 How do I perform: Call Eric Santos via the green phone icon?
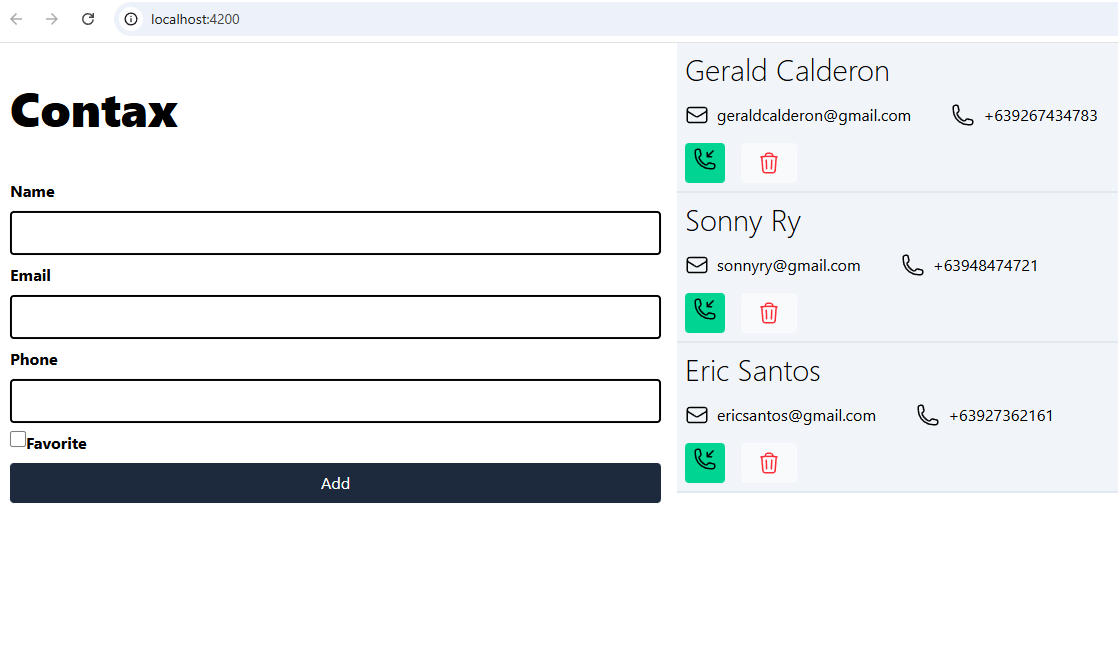click(705, 463)
